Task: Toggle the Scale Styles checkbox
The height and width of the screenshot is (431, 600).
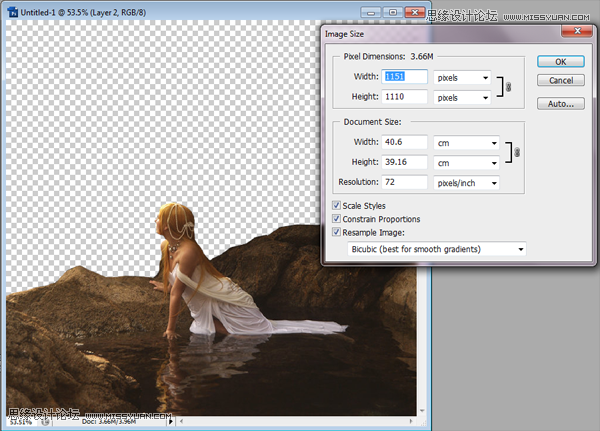Action: coord(336,206)
